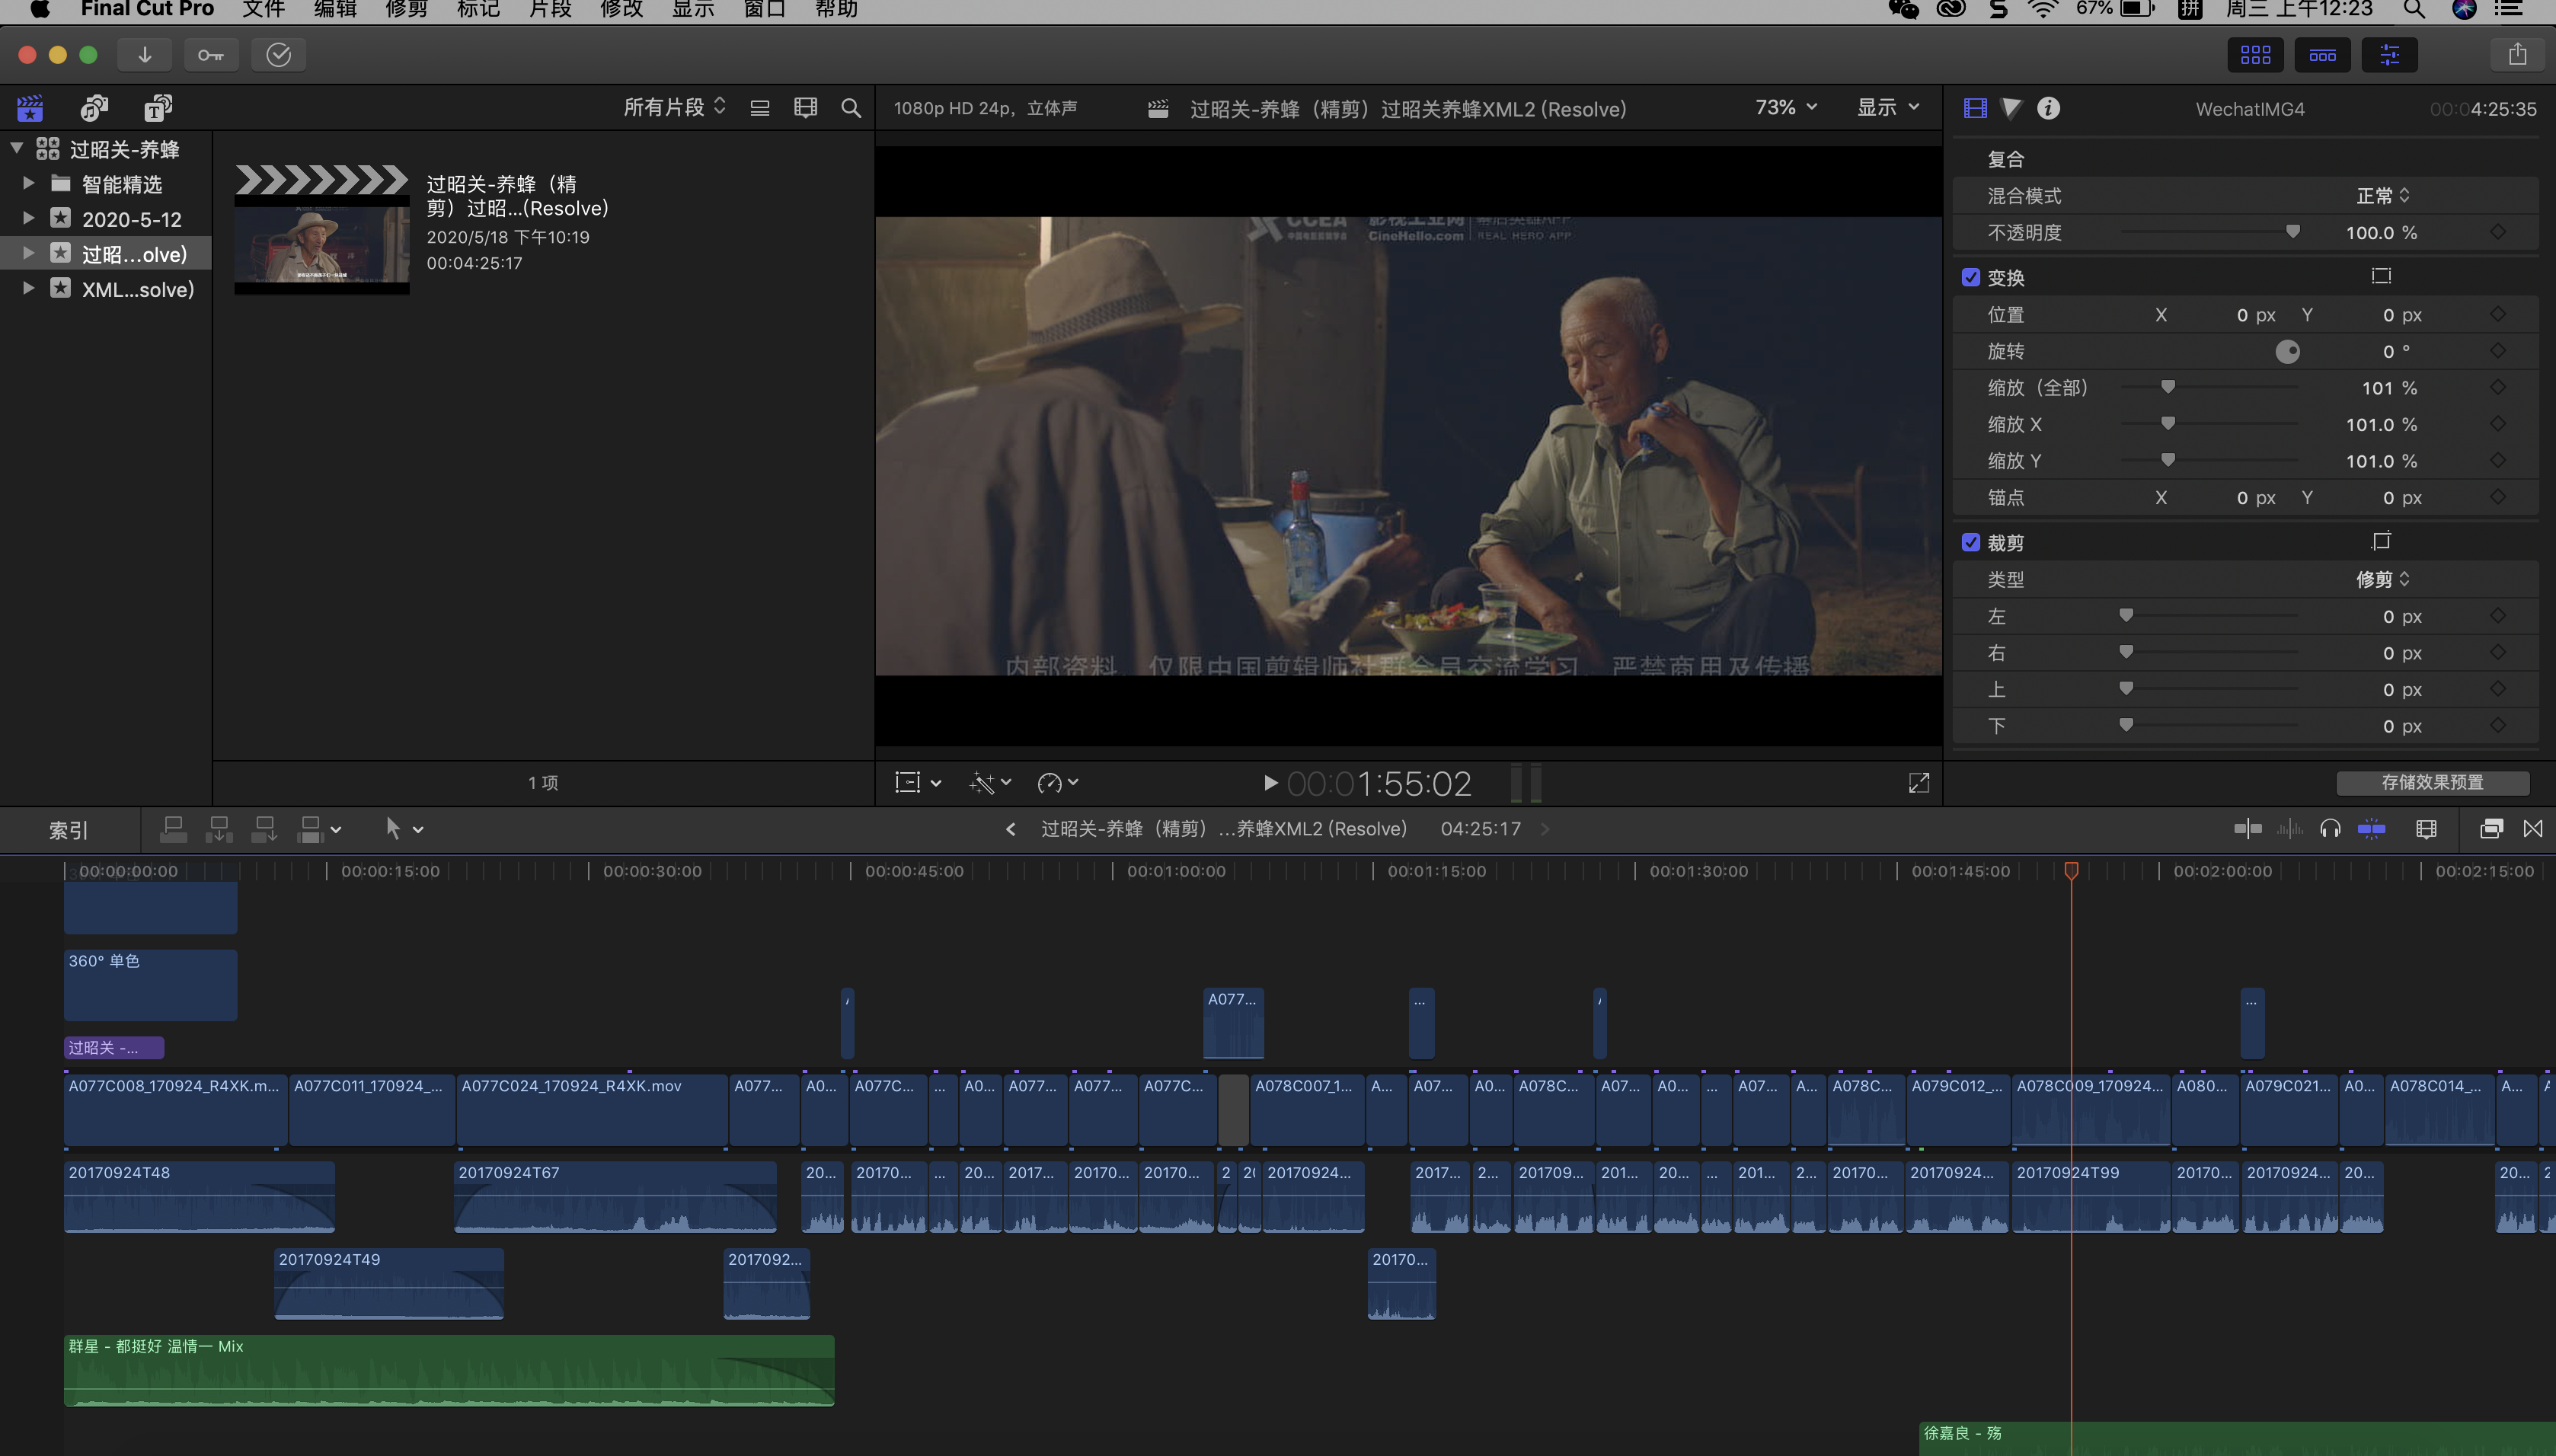Adjust the 不透明度 opacity slider
Image resolution: width=2556 pixels, height=1456 pixels.
pos(2292,232)
